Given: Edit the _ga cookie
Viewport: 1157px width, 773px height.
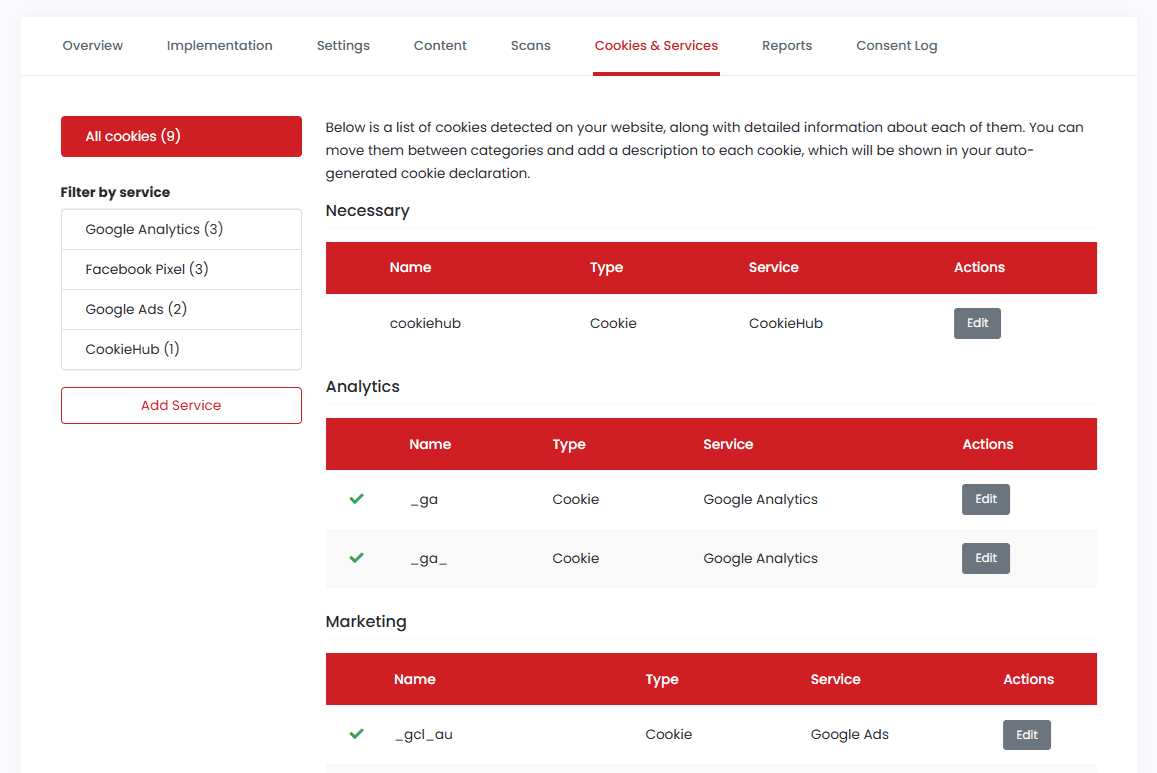Looking at the screenshot, I should click(985, 499).
